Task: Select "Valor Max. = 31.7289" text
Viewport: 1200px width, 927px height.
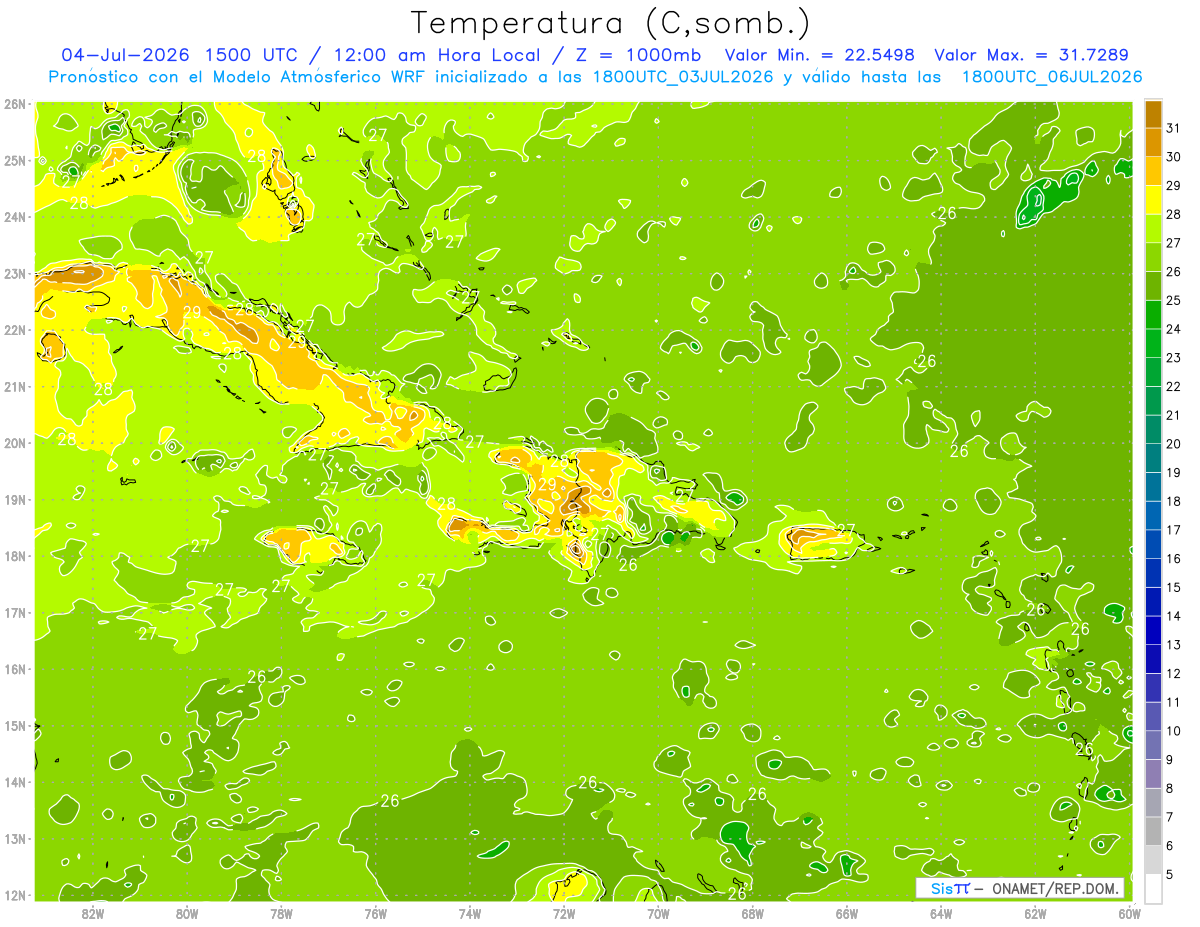Action: click(1031, 55)
